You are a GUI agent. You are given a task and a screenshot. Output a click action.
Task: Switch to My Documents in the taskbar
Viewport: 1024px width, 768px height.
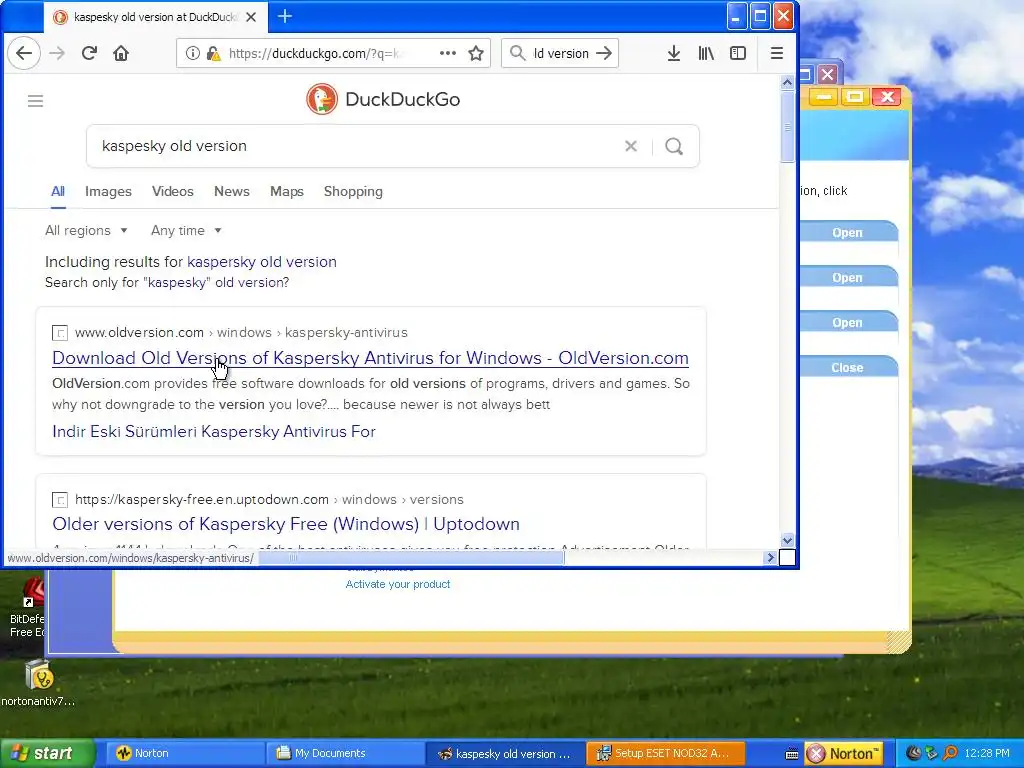click(344, 754)
